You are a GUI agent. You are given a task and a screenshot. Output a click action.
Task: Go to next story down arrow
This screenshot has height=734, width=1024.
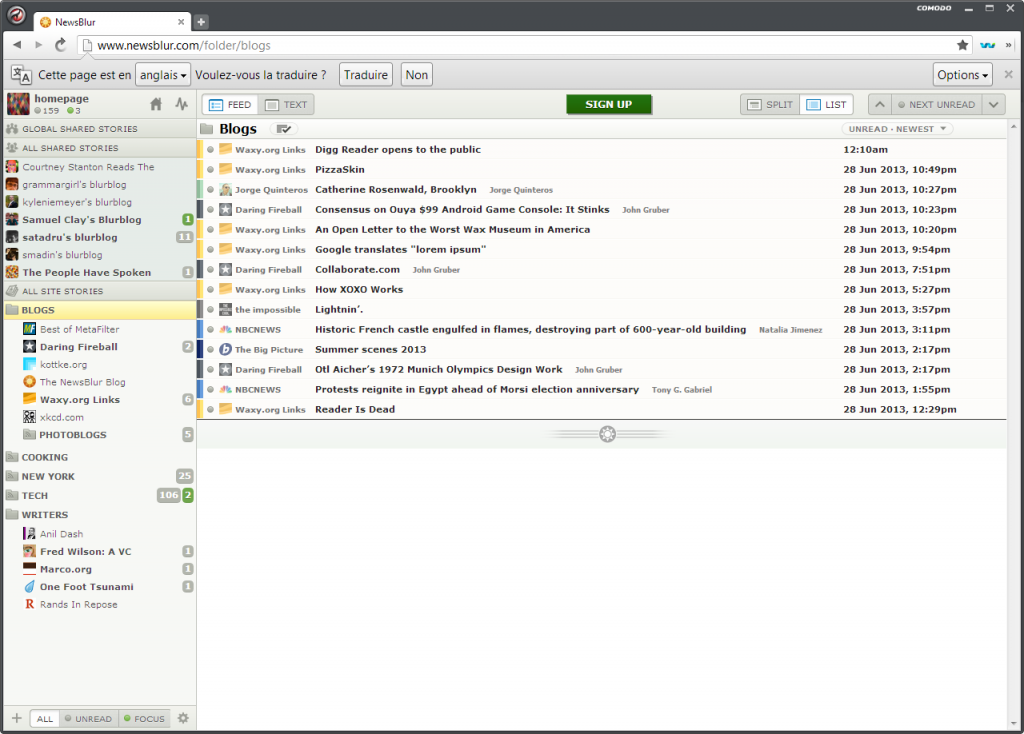tap(993, 104)
